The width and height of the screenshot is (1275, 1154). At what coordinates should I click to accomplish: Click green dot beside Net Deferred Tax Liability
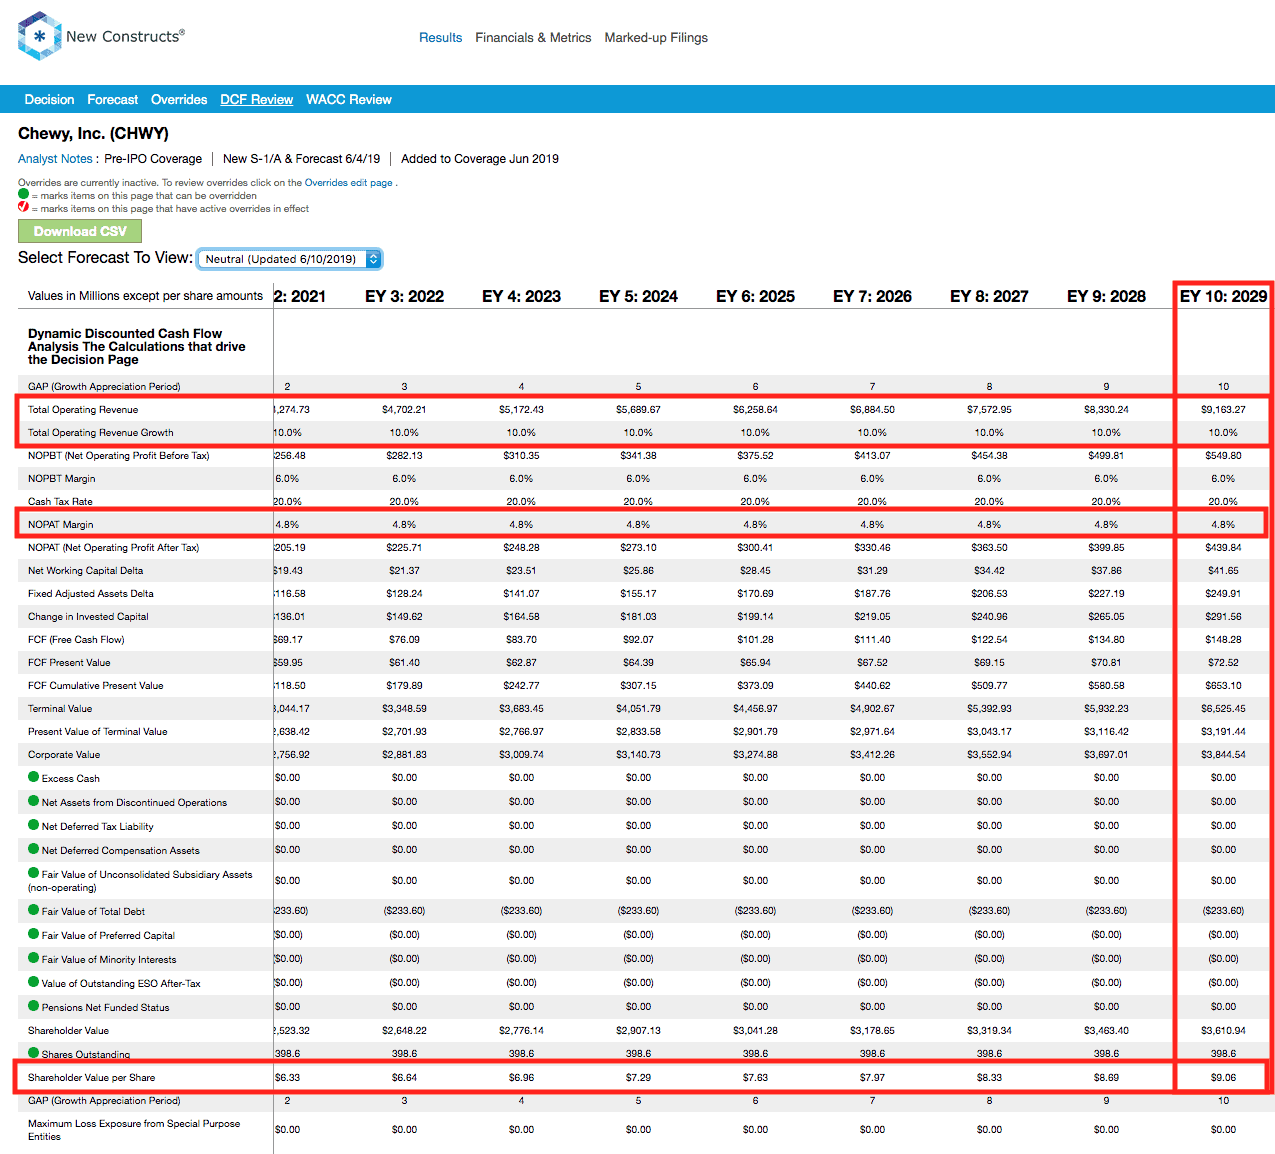click(34, 825)
